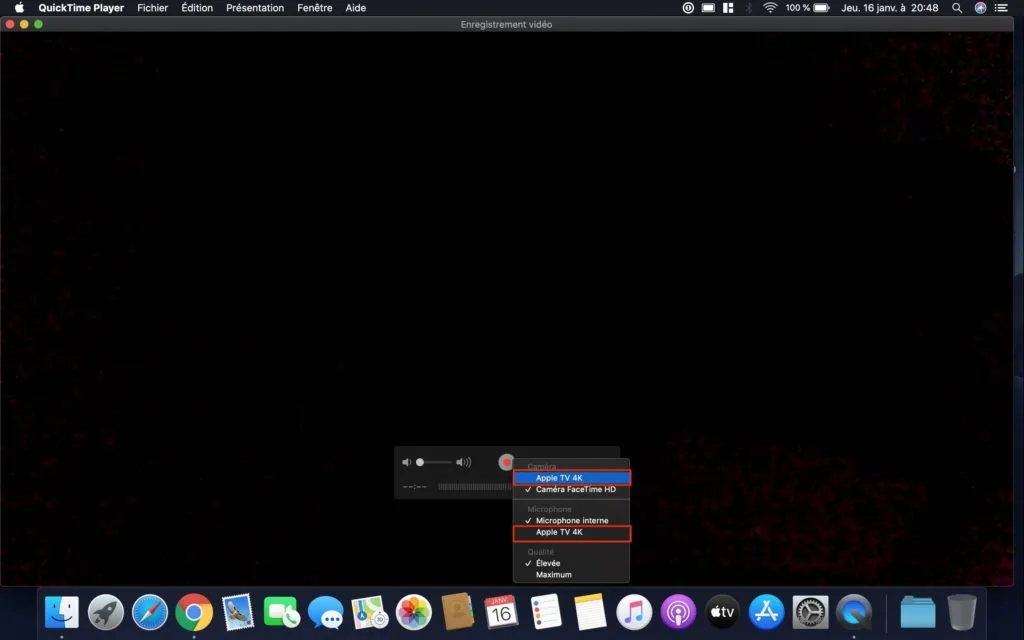Open Podcasts from the Dock
This screenshot has height=640, width=1024.
[x=678, y=613]
